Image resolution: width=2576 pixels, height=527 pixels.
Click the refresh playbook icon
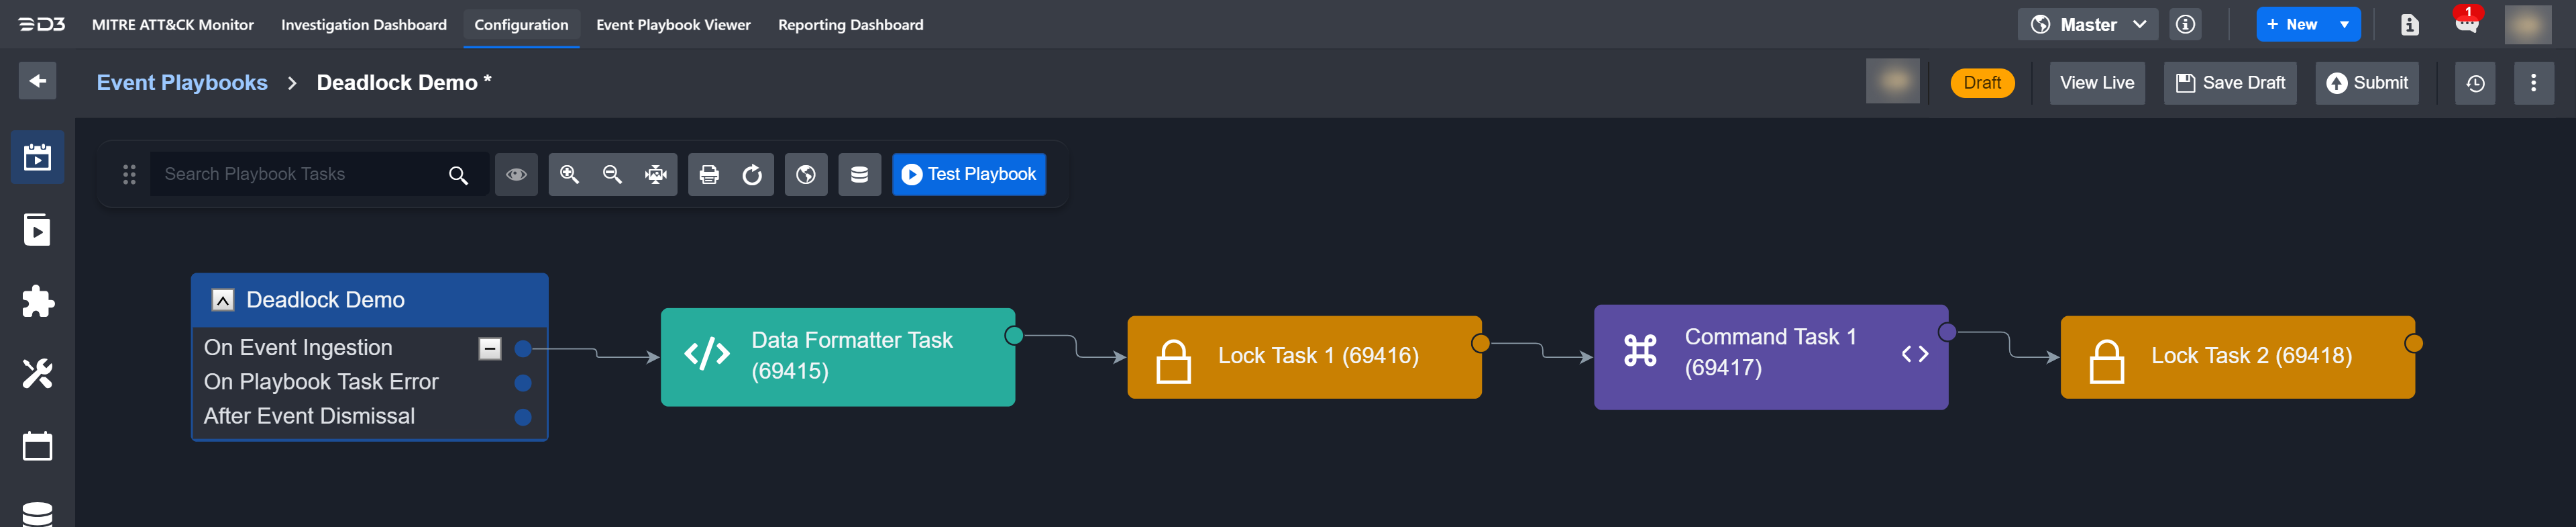click(752, 174)
